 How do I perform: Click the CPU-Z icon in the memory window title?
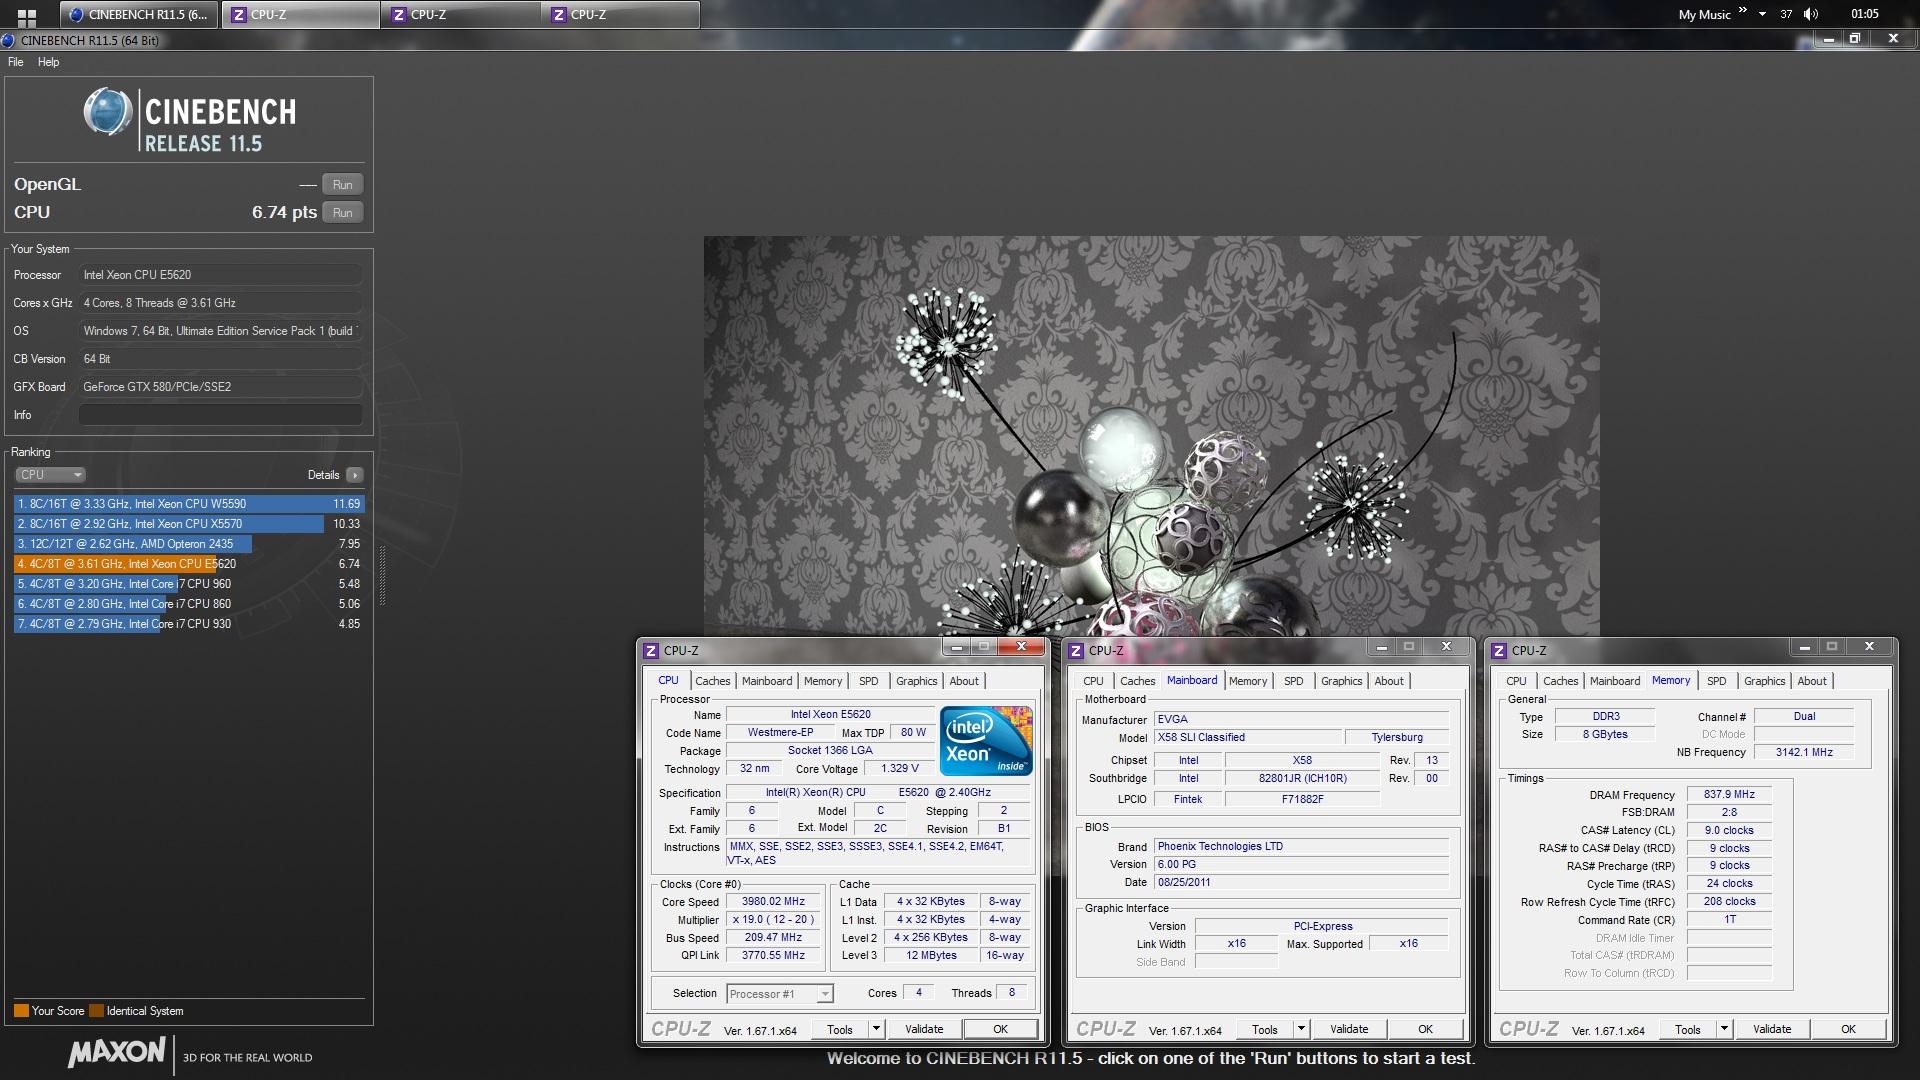point(1499,650)
